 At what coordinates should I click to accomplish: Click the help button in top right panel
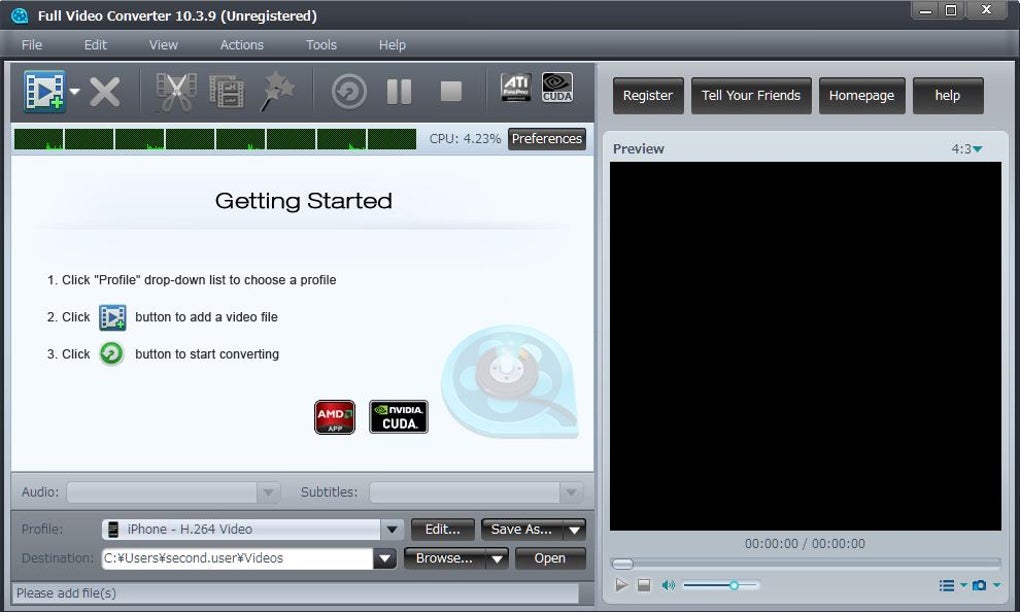point(948,96)
